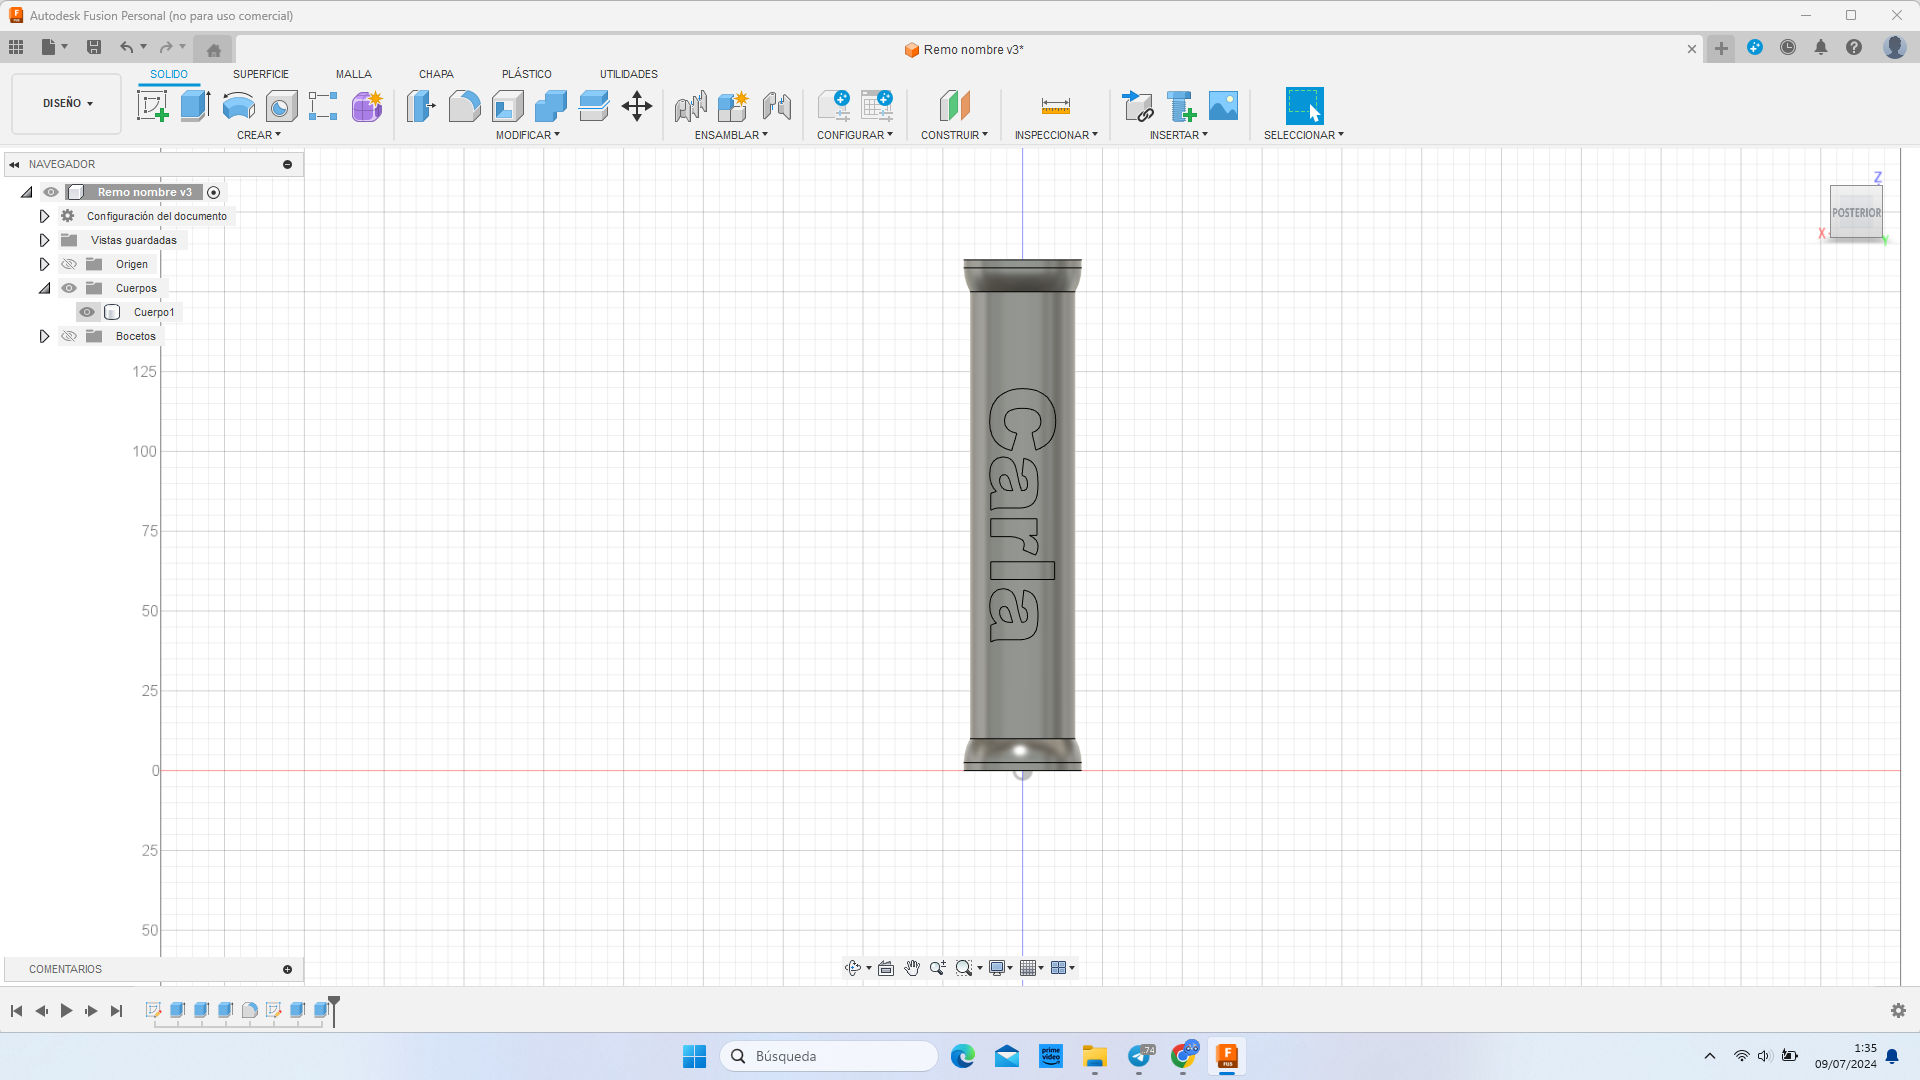This screenshot has width=1920, height=1080.
Task: Click the Windows Búsqueda search box
Action: [x=828, y=1056]
